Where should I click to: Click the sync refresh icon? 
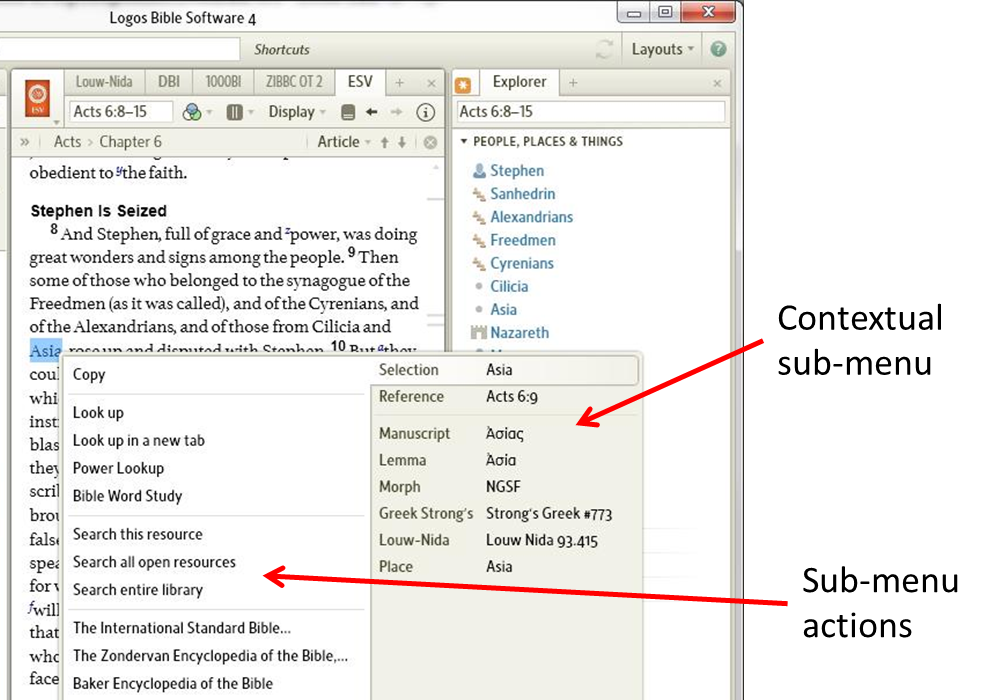pos(604,49)
